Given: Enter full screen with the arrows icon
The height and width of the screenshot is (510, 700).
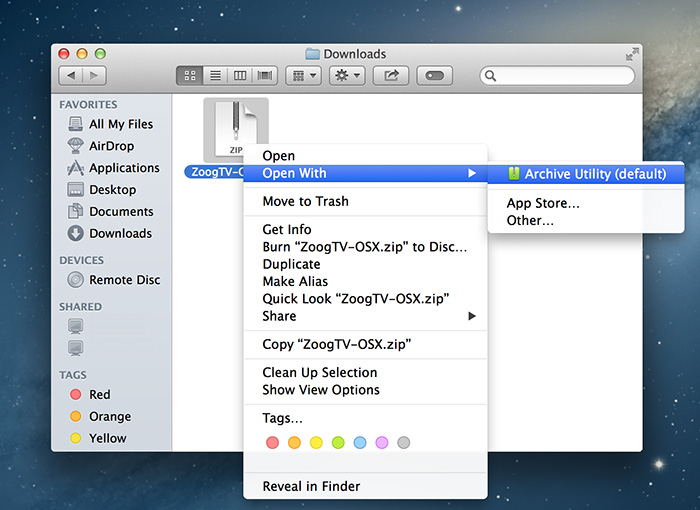Looking at the screenshot, I should click(x=632, y=54).
